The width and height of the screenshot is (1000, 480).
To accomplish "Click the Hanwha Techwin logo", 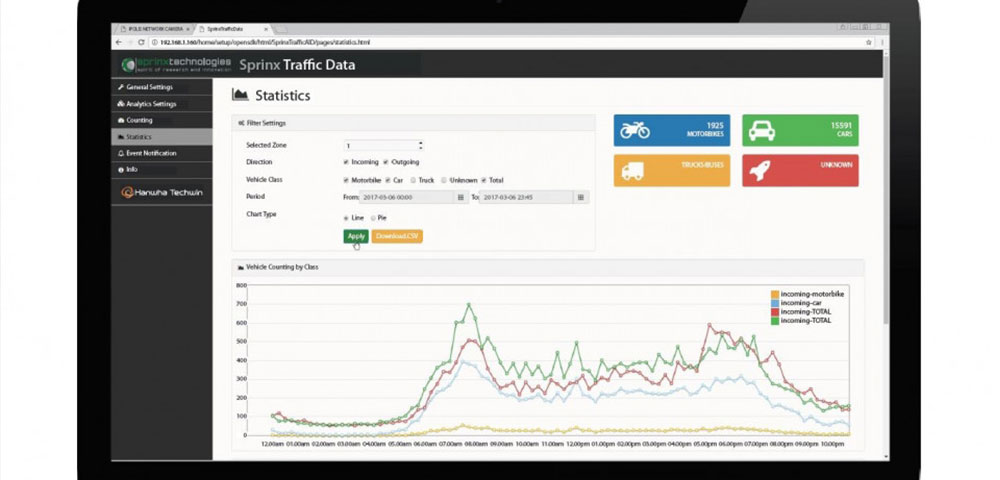I will tap(161, 192).
